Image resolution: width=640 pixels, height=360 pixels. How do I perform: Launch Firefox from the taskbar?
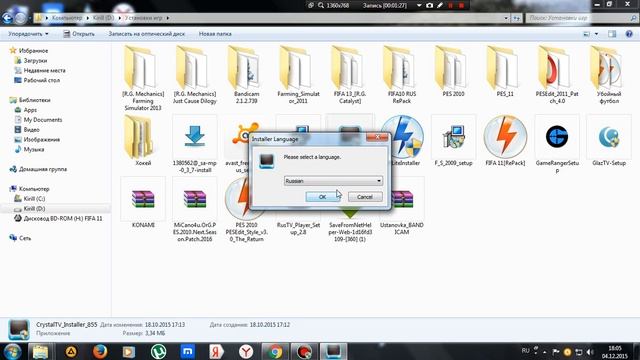point(100,351)
